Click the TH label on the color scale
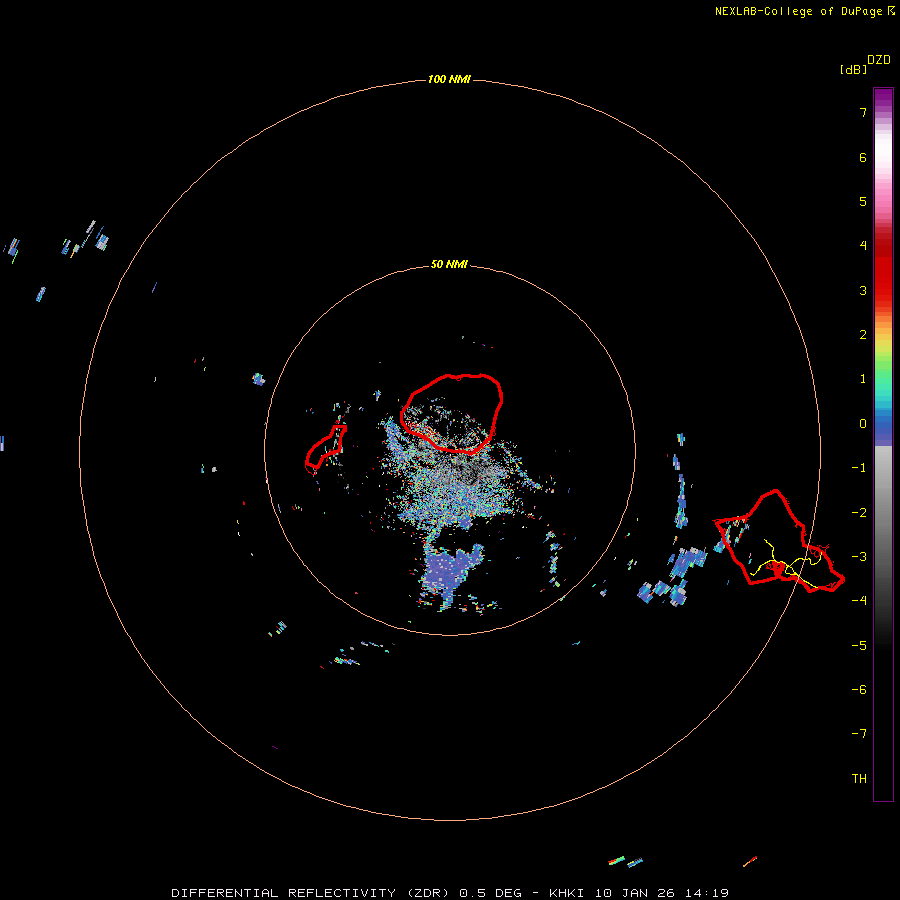This screenshot has height=900, width=900. point(859,778)
